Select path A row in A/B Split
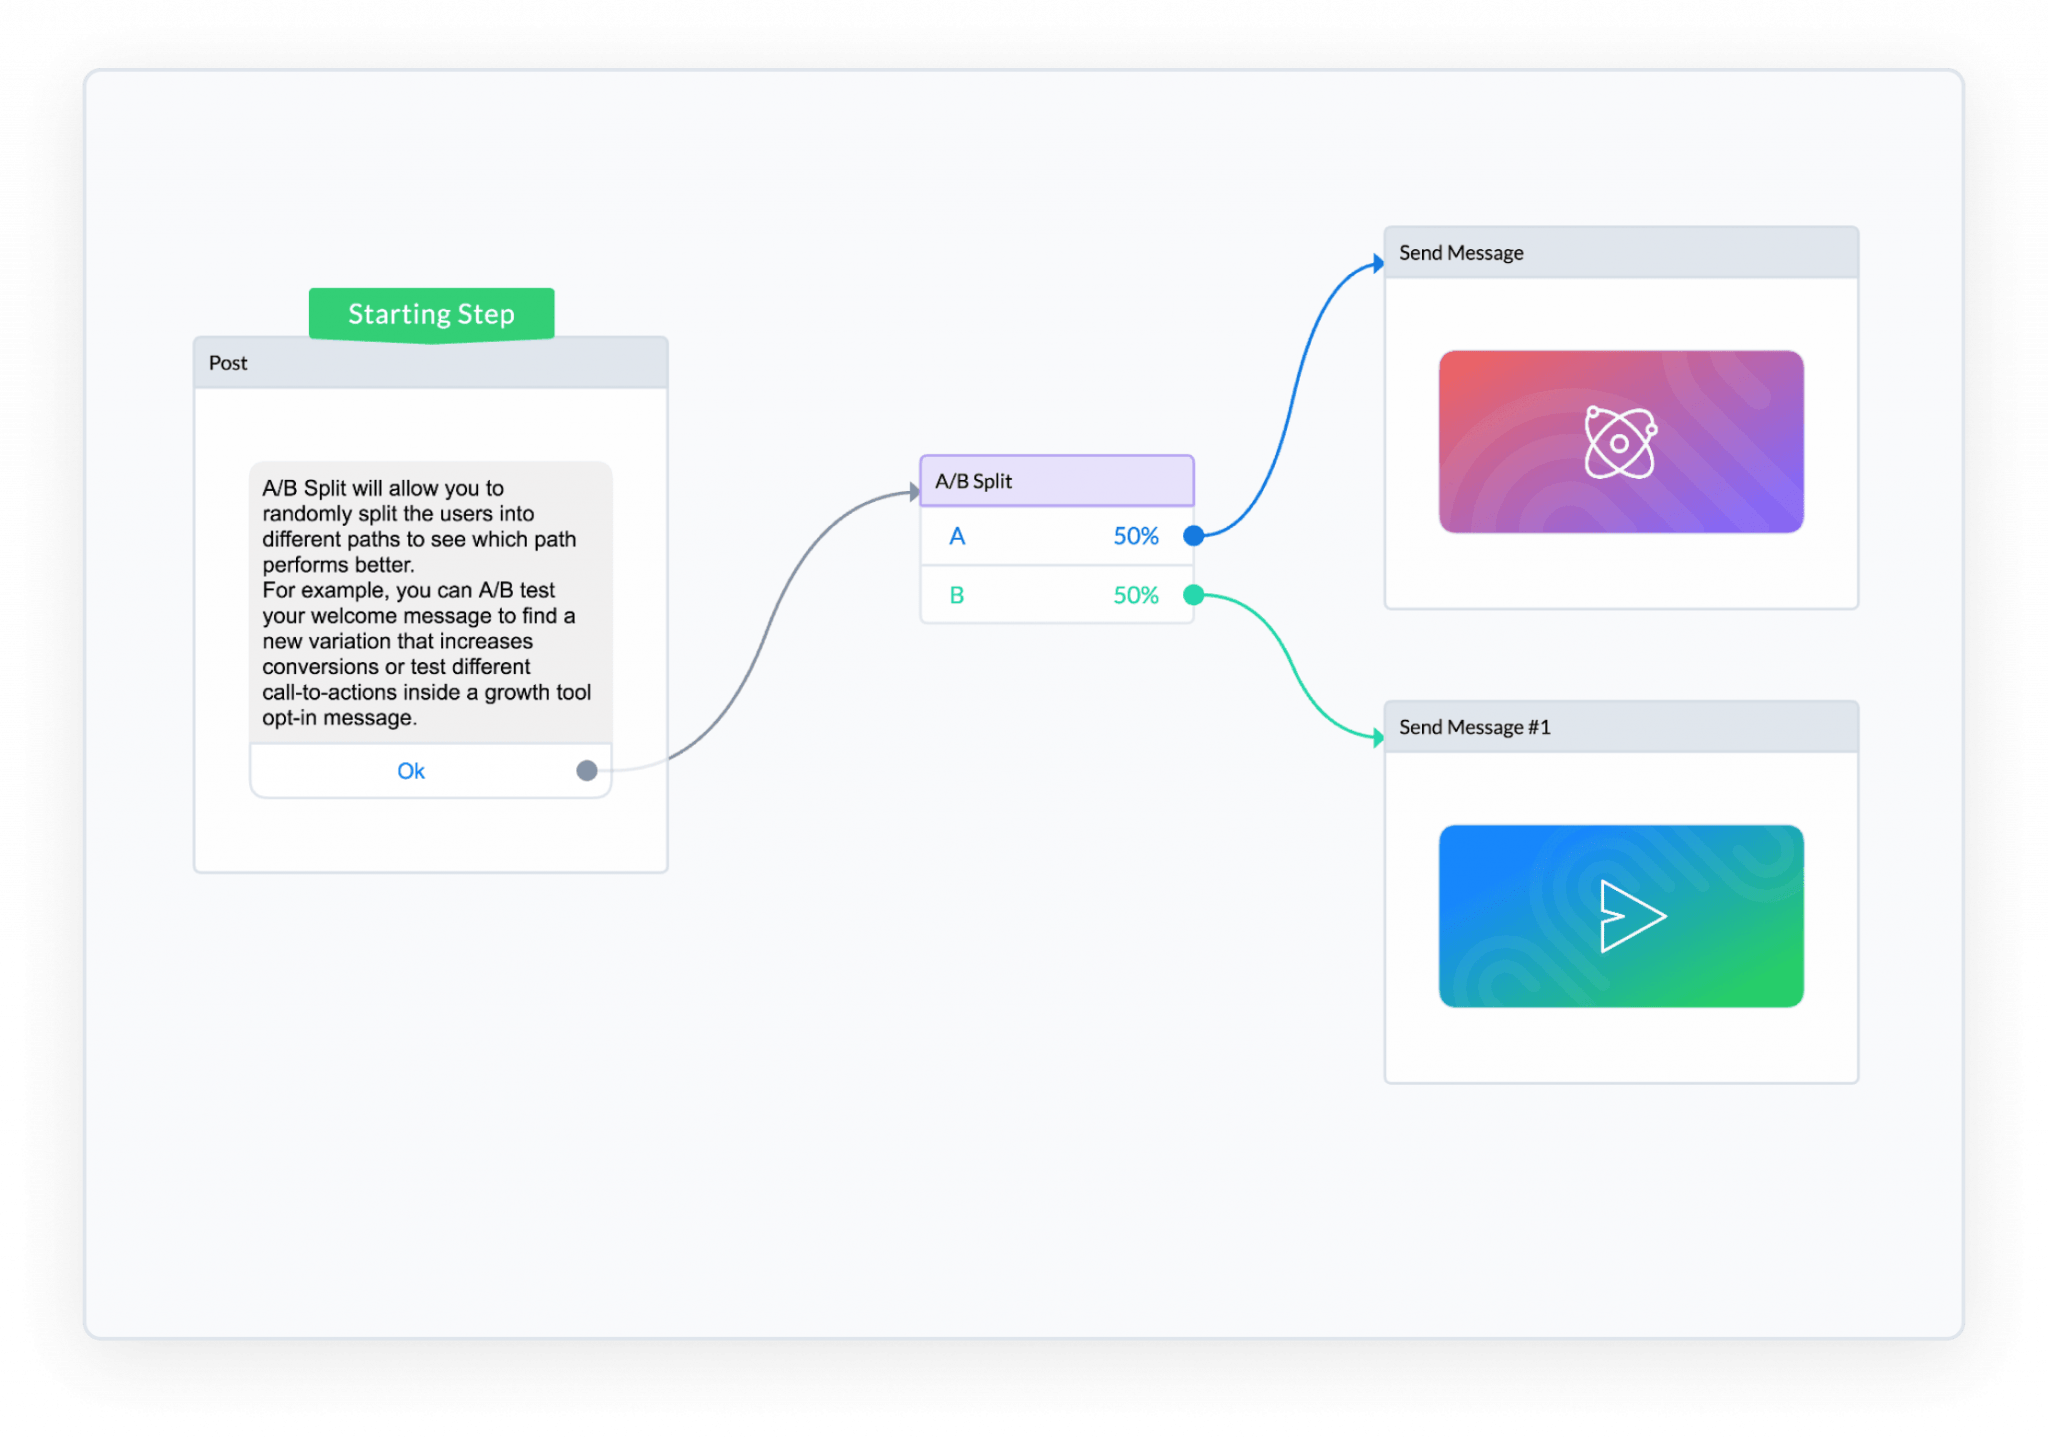The image size is (2048, 1438). tap(1056, 536)
